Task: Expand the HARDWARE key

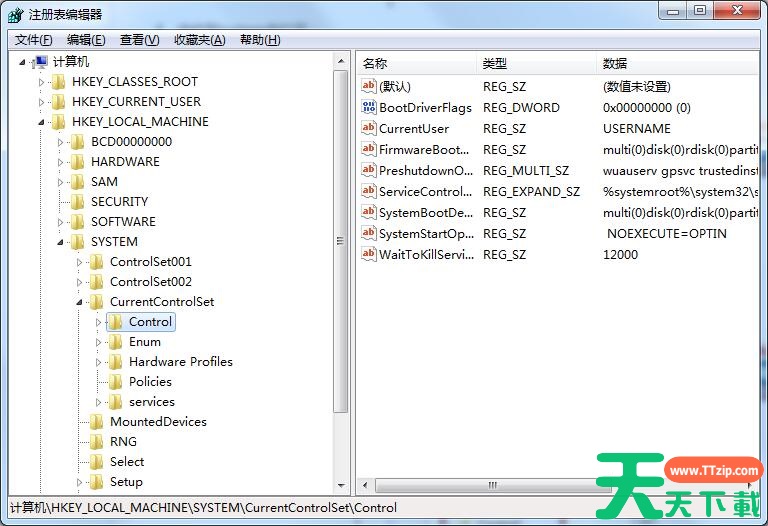Action: (x=60, y=163)
